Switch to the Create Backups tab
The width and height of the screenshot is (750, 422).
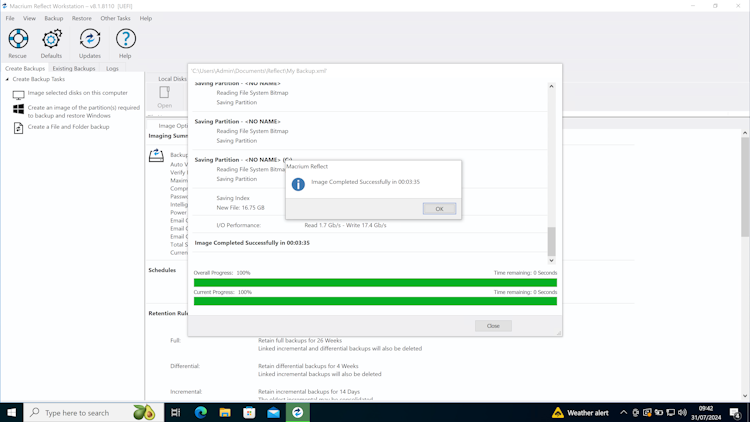pos(25,68)
